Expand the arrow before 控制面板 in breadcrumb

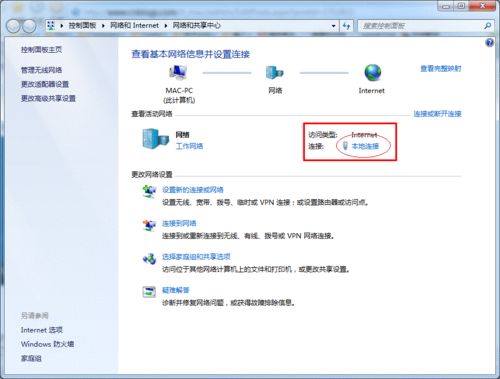[62, 26]
